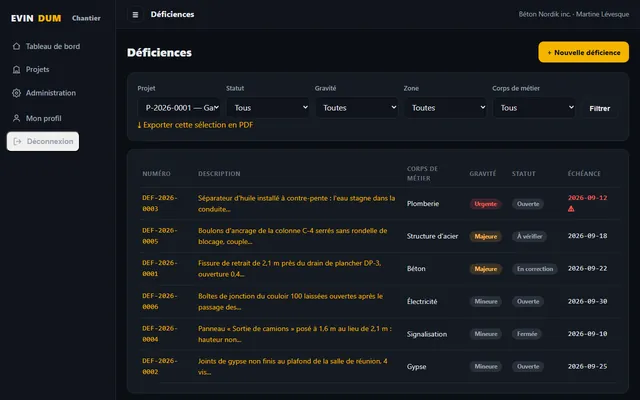Click Mineure badge in Électricité row
Screen dimensions: 640x400
pyautogui.click(x=486, y=301)
